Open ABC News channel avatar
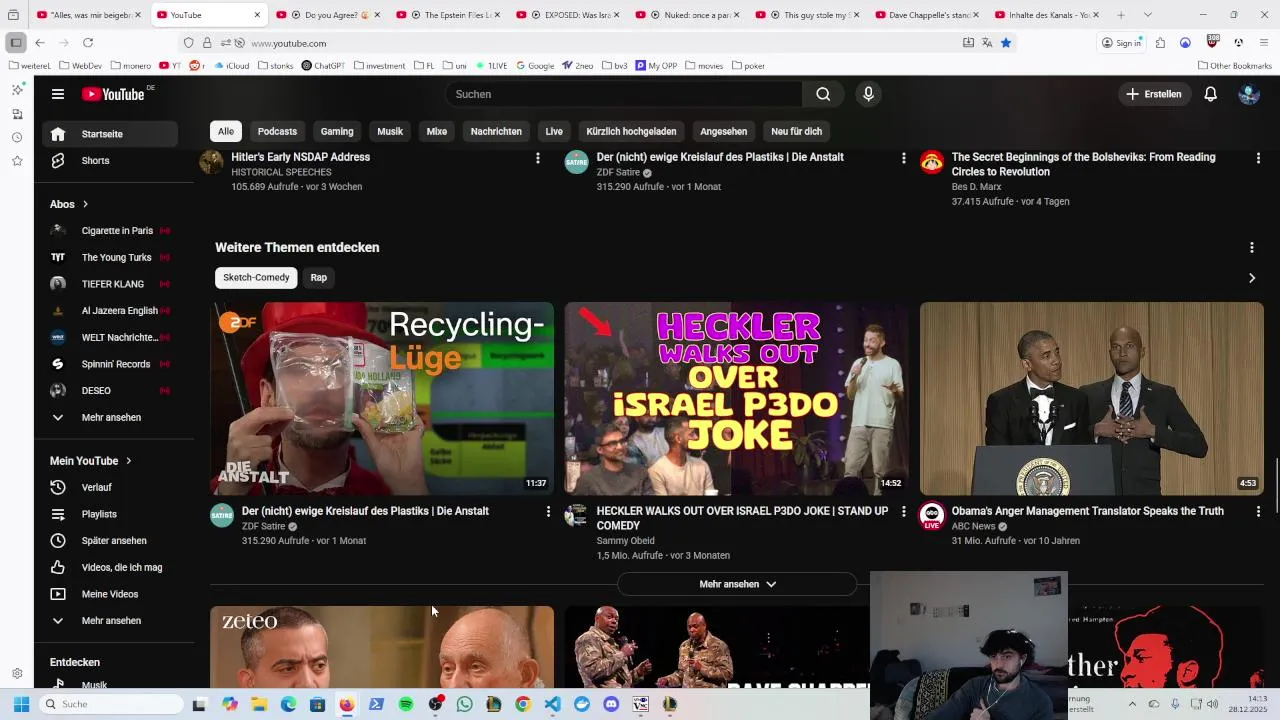 [x=932, y=516]
